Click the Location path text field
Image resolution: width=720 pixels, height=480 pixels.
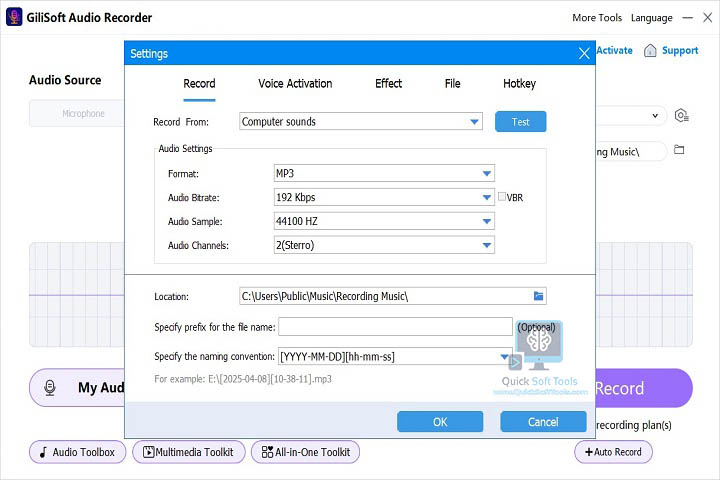pos(386,296)
